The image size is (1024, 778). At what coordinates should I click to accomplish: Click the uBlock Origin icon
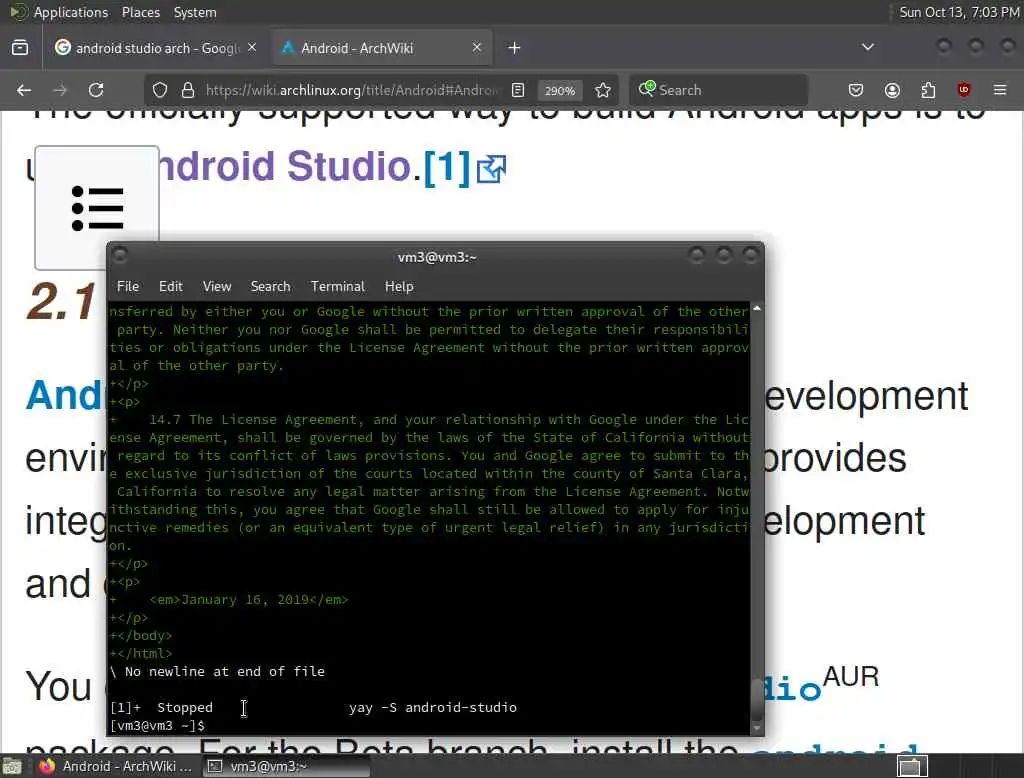tap(963, 90)
